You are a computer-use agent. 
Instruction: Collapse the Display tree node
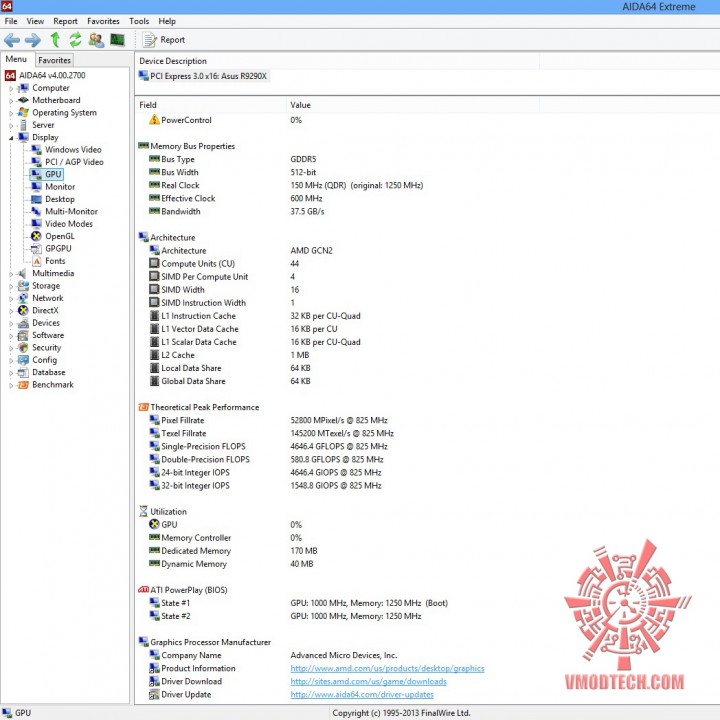pos(11,138)
